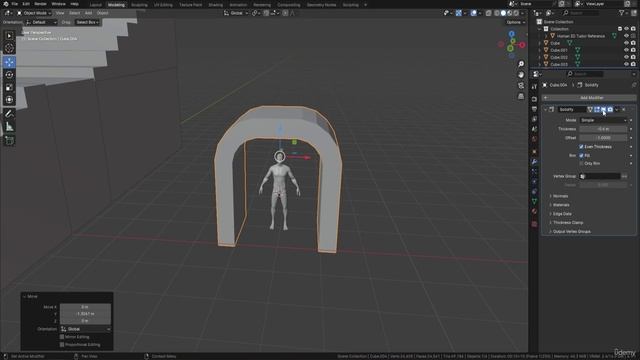Viewport: 640px width, 360px height.
Task: Select the Rotate tool in the toolbar
Action: [9, 75]
